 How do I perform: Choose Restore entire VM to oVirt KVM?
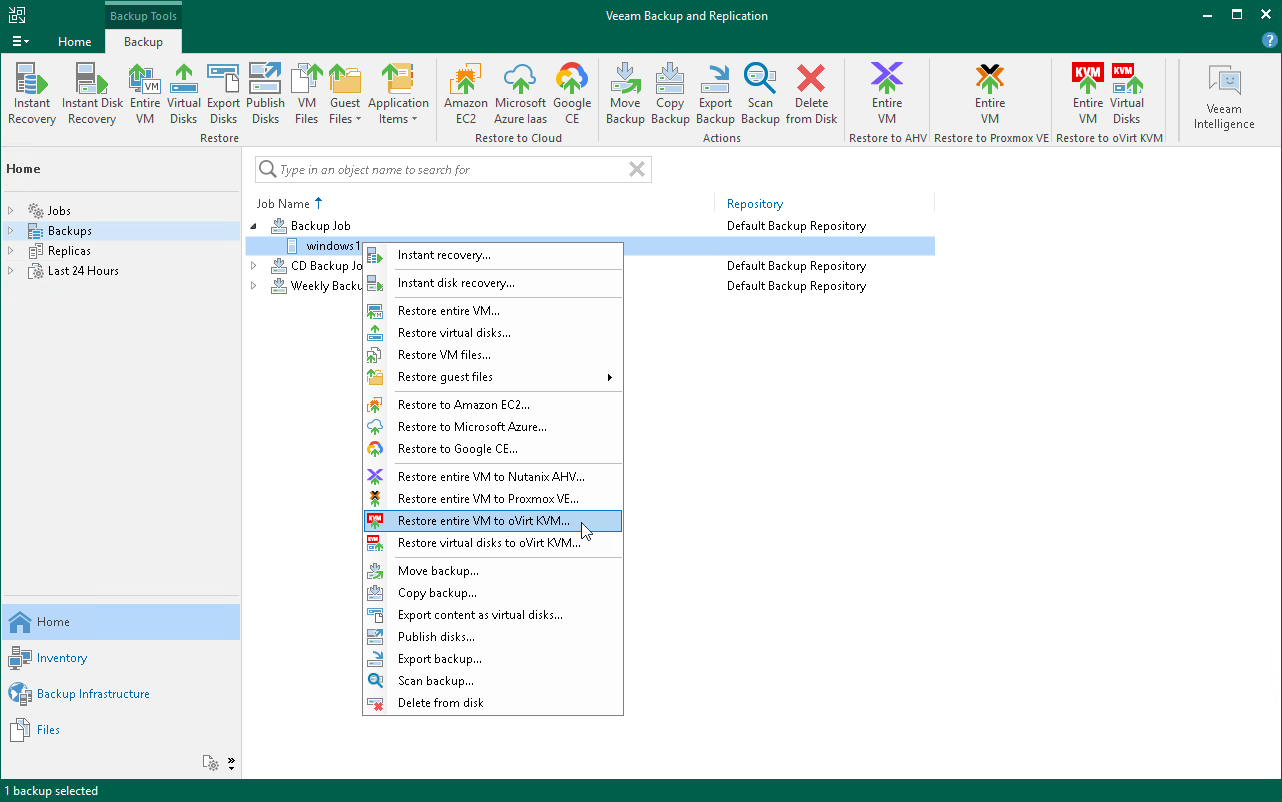[493, 521]
